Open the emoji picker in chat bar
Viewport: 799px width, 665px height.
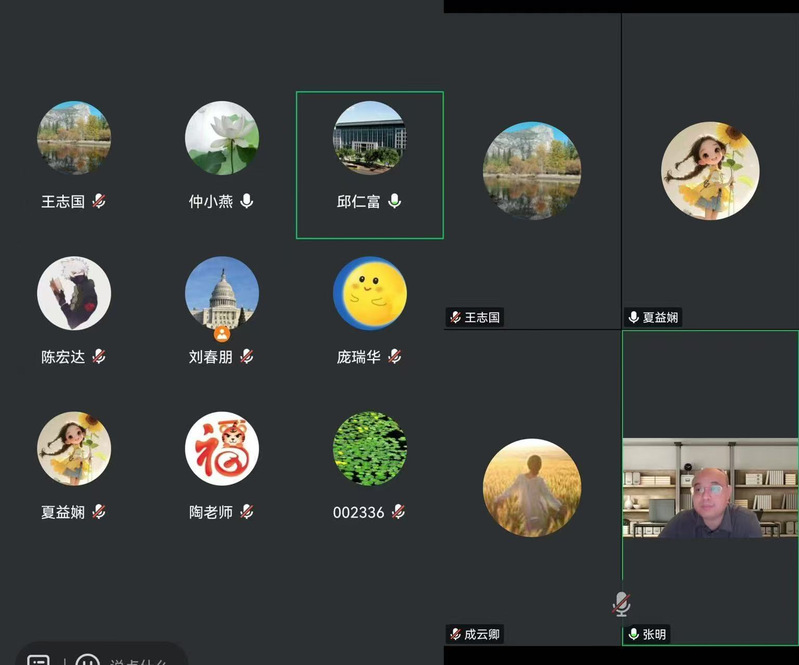[x=88, y=660]
